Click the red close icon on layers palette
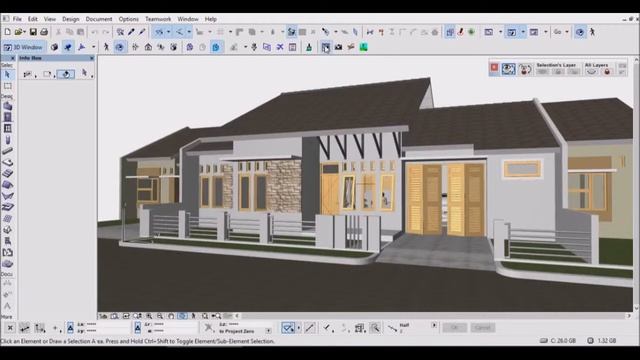The height and width of the screenshot is (360, 640). click(494, 68)
